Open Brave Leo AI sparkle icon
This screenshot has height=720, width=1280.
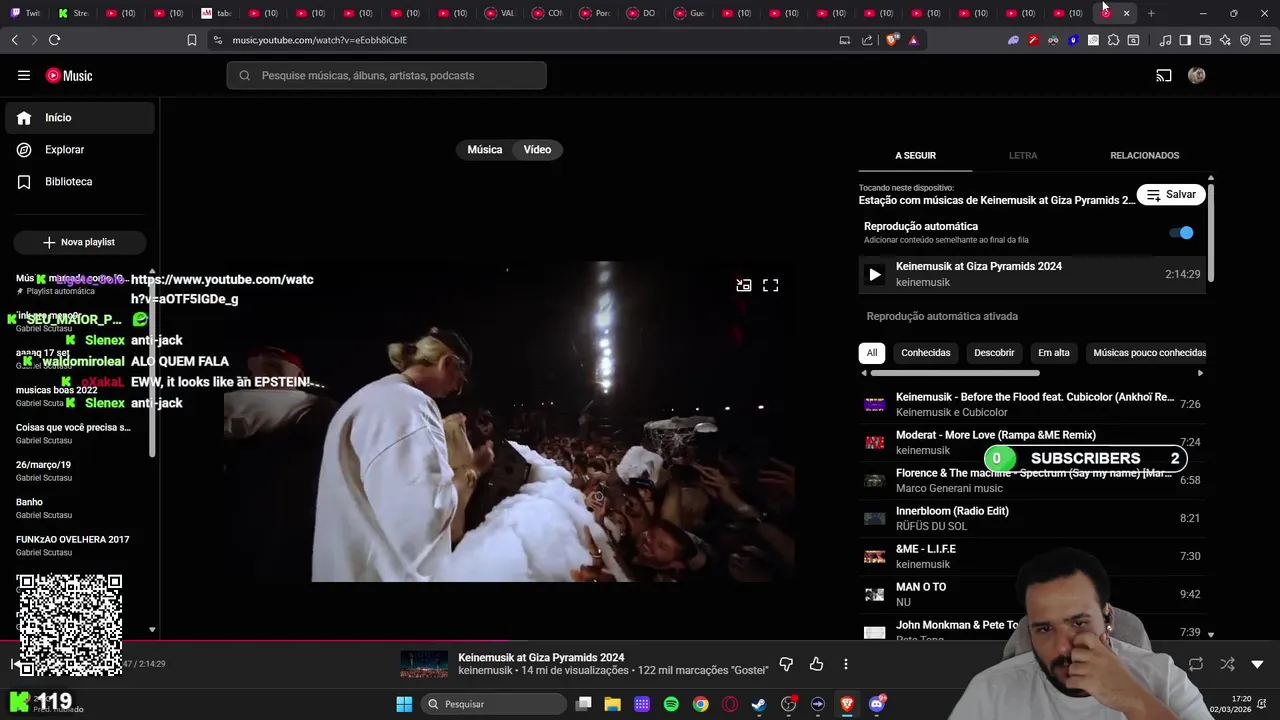(x=1225, y=40)
